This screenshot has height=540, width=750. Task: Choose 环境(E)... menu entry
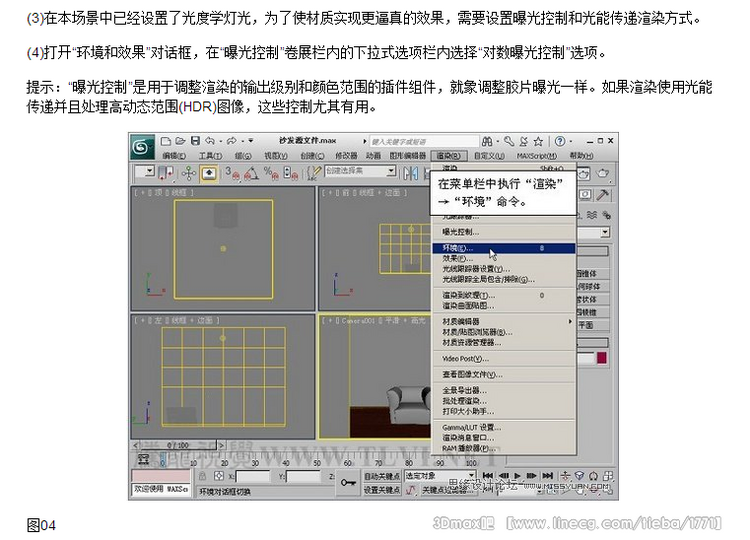(x=504, y=248)
